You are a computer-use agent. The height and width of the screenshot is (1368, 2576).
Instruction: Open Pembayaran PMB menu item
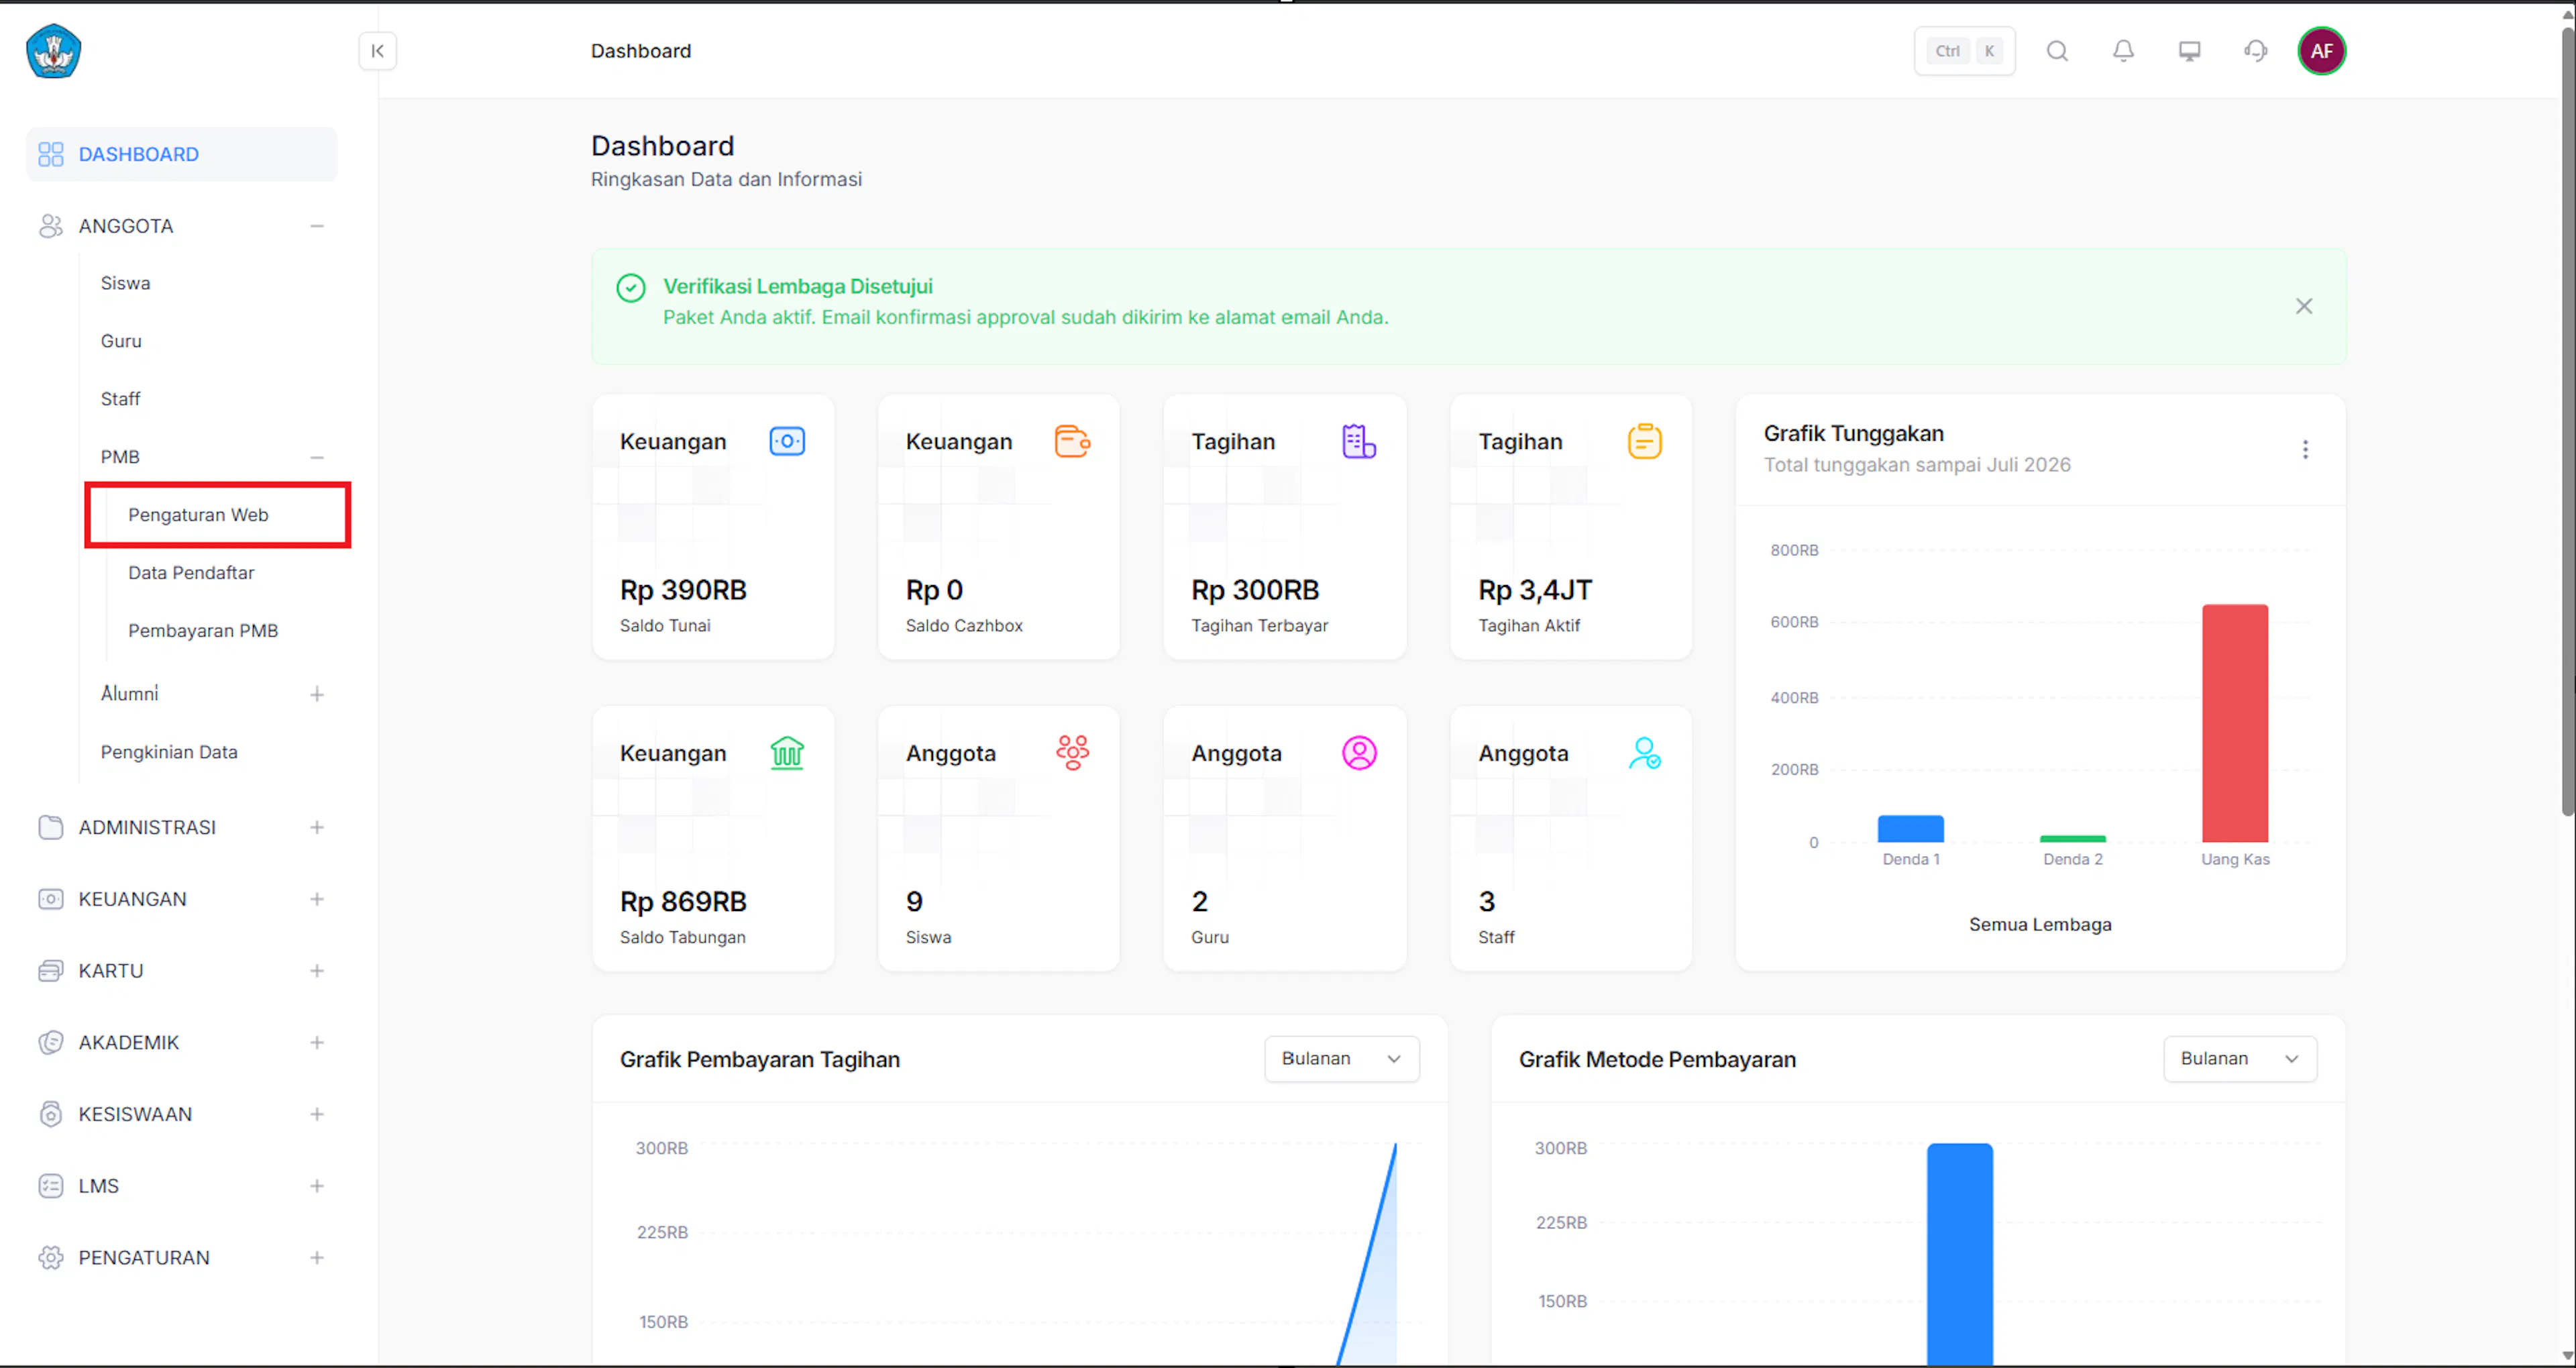(x=203, y=631)
